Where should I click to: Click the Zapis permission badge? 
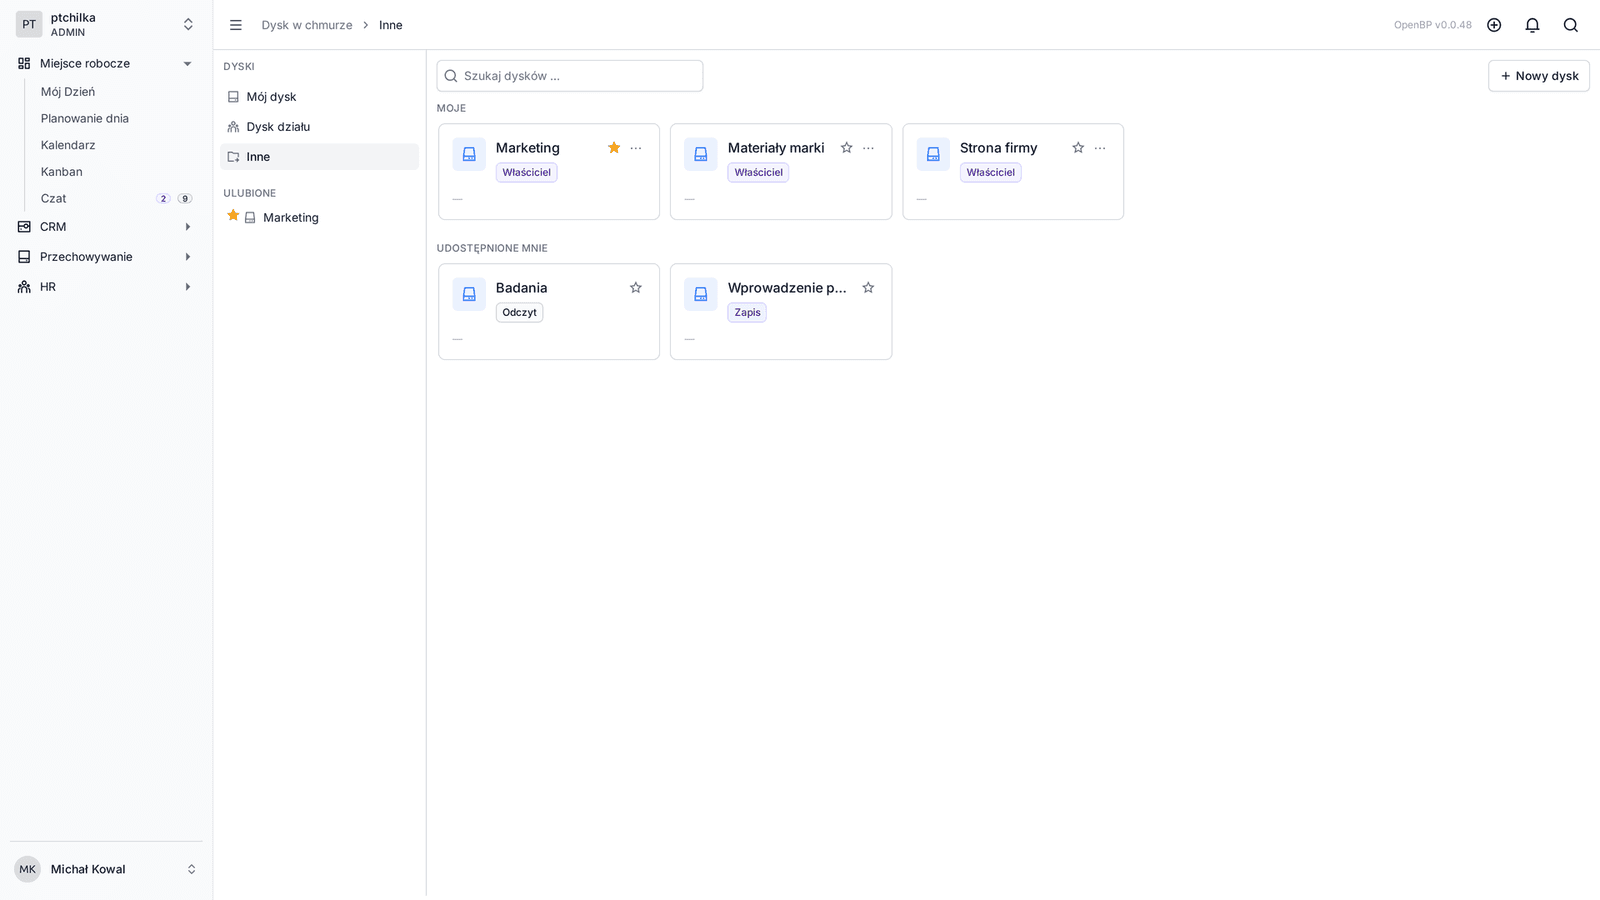[x=747, y=312]
